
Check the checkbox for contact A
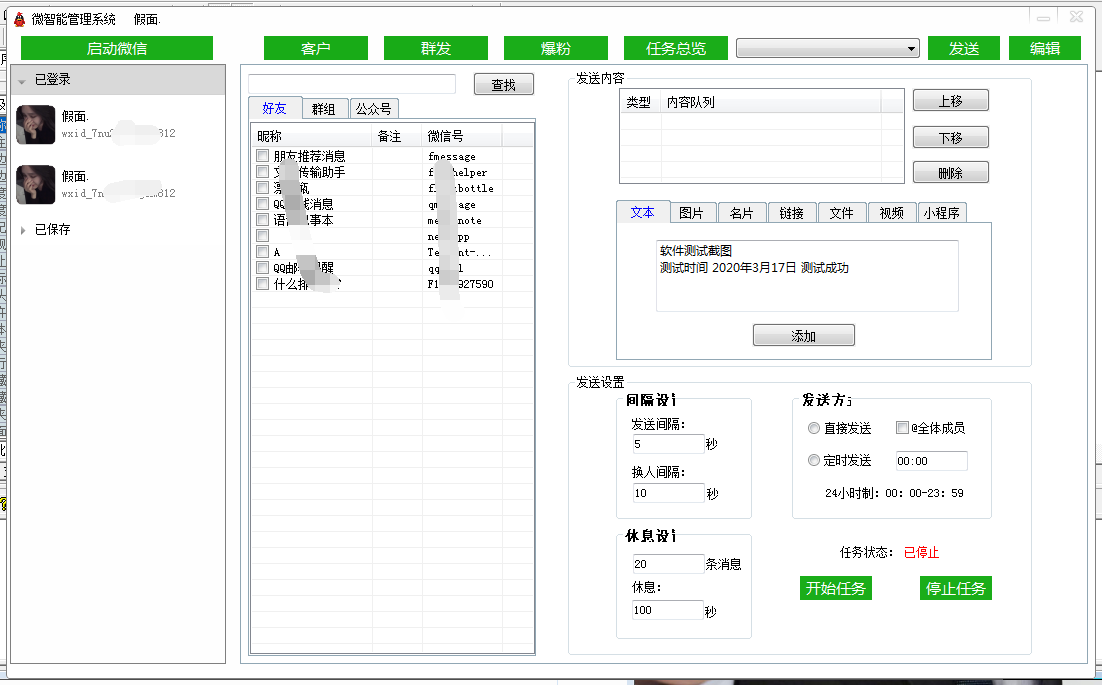coord(262,252)
